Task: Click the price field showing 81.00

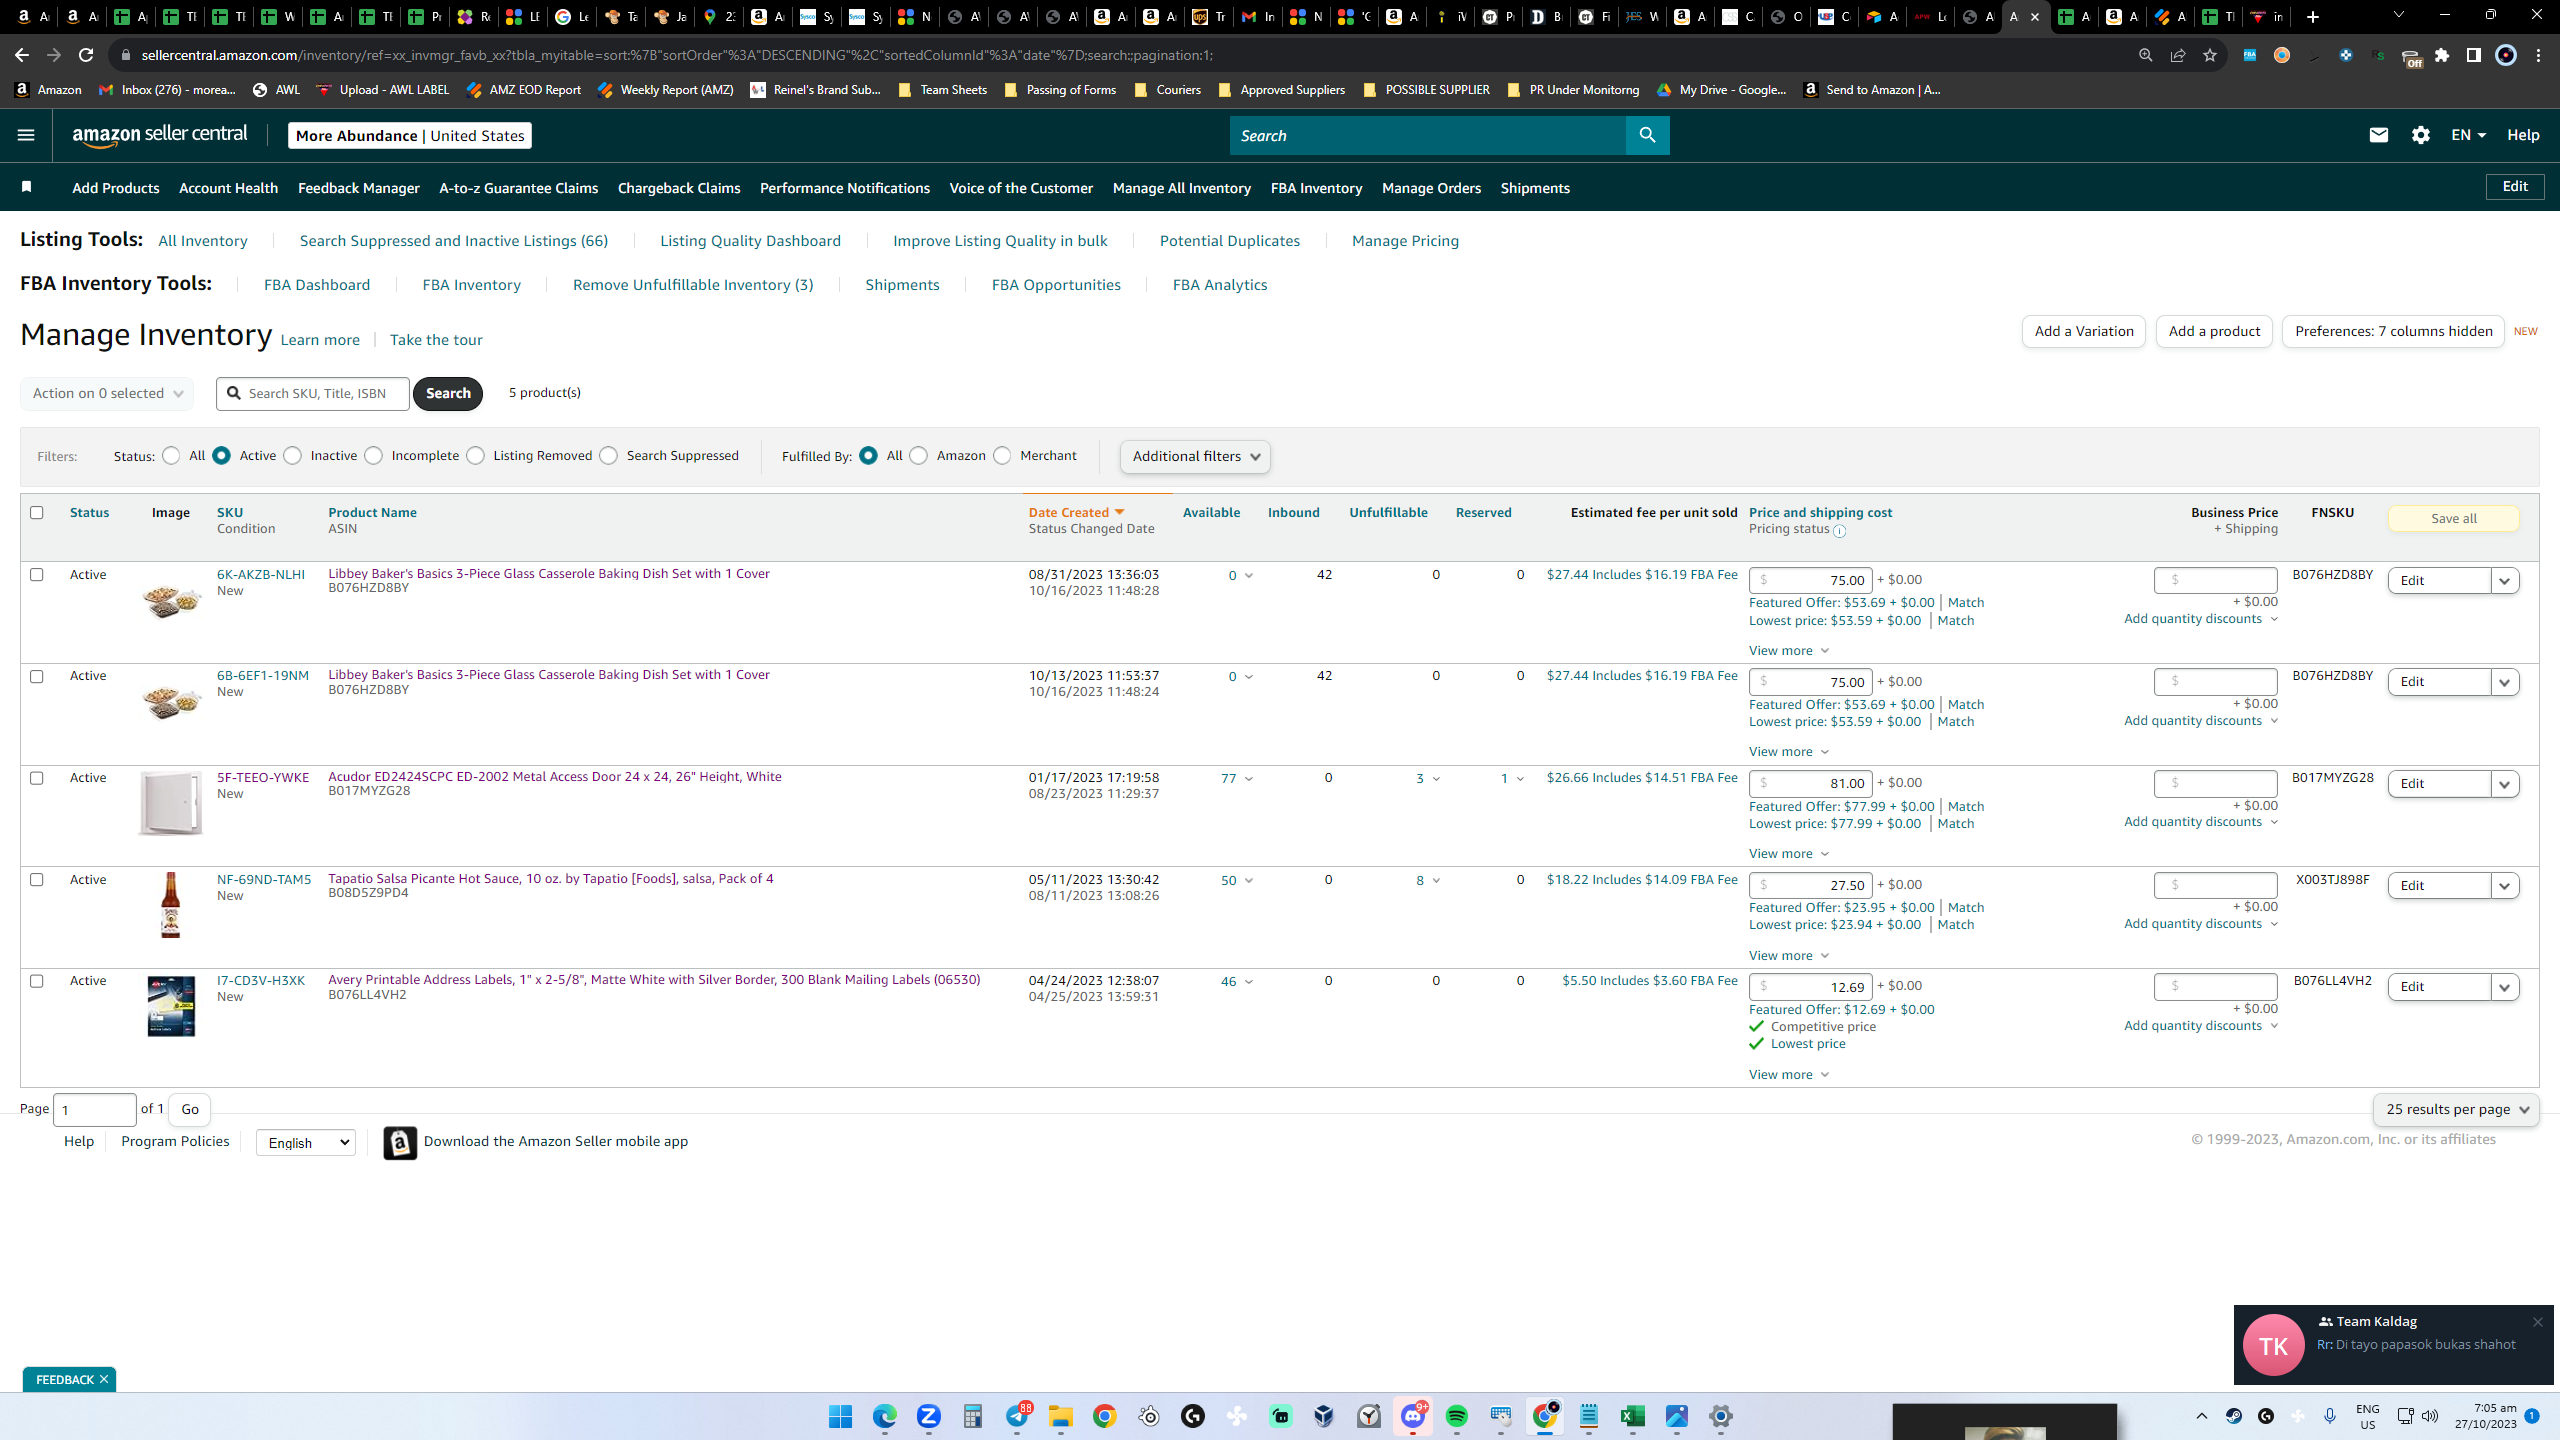Action: click(1810, 783)
